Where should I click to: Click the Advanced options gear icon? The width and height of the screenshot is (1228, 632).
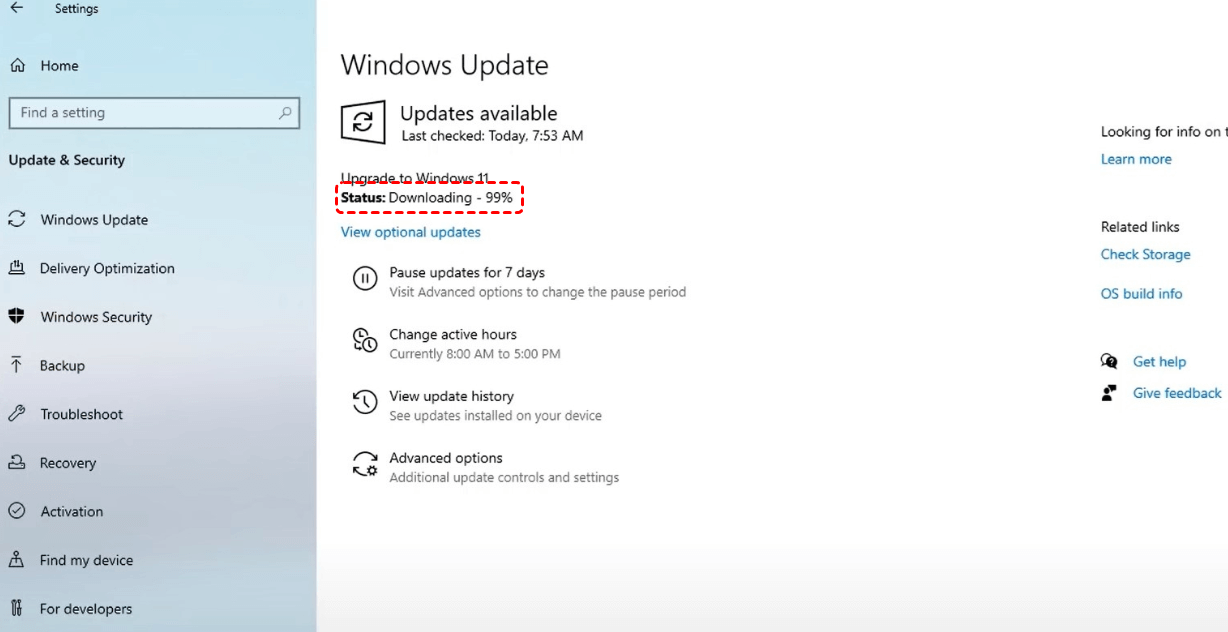tap(365, 465)
